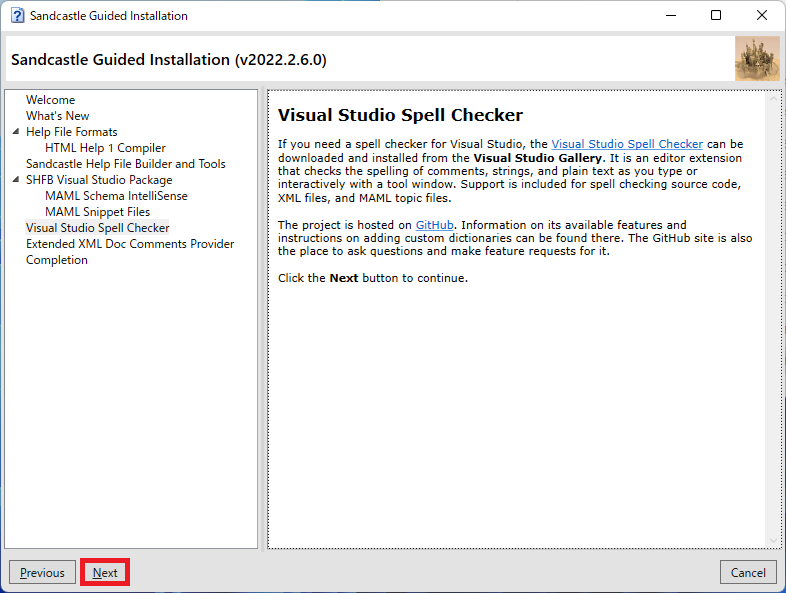Open the Visual Studio Spell Checker link
The height and width of the screenshot is (593, 786).
point(627,144)
